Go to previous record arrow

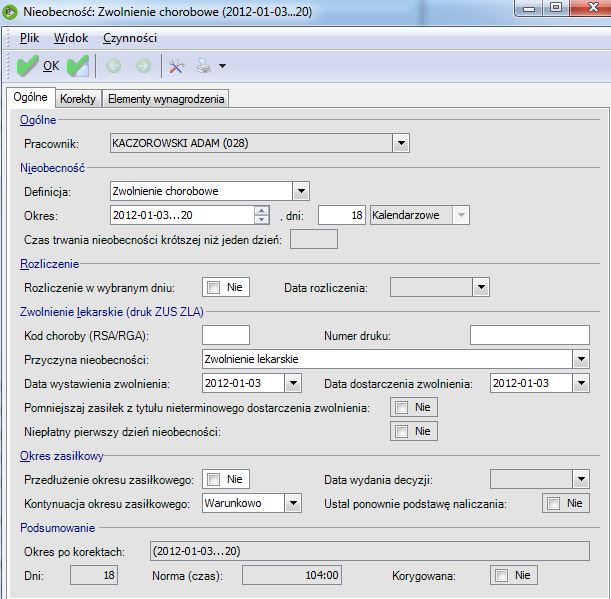click(x=114, y=66)
